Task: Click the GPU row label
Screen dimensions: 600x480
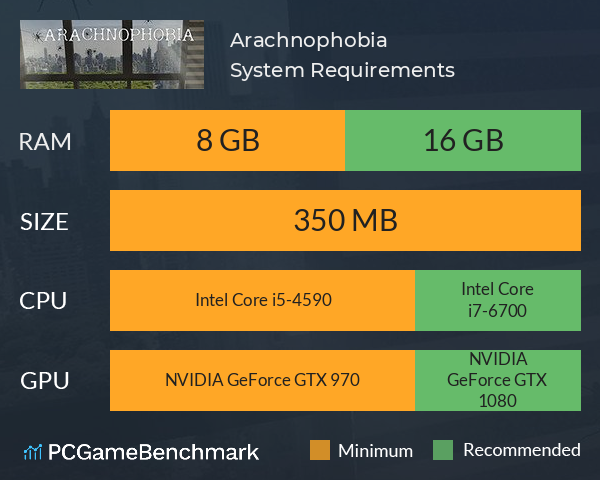Action: [x=44, y=381]
